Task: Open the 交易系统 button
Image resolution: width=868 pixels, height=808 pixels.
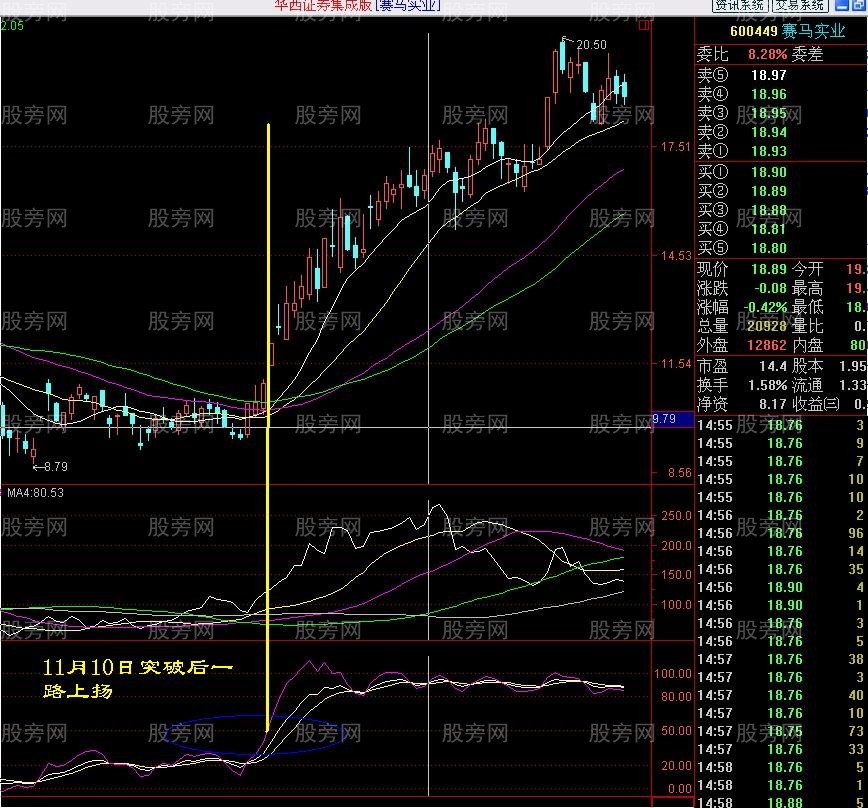Action: pyautogui.click(x=799, y=6)
